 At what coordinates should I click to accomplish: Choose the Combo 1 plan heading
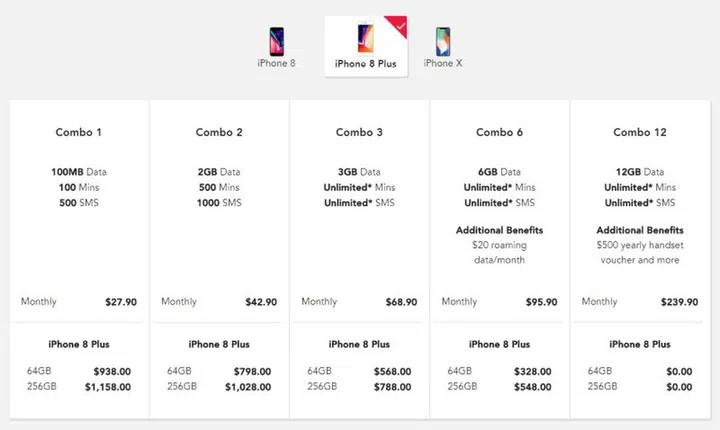tap(79, 132)
